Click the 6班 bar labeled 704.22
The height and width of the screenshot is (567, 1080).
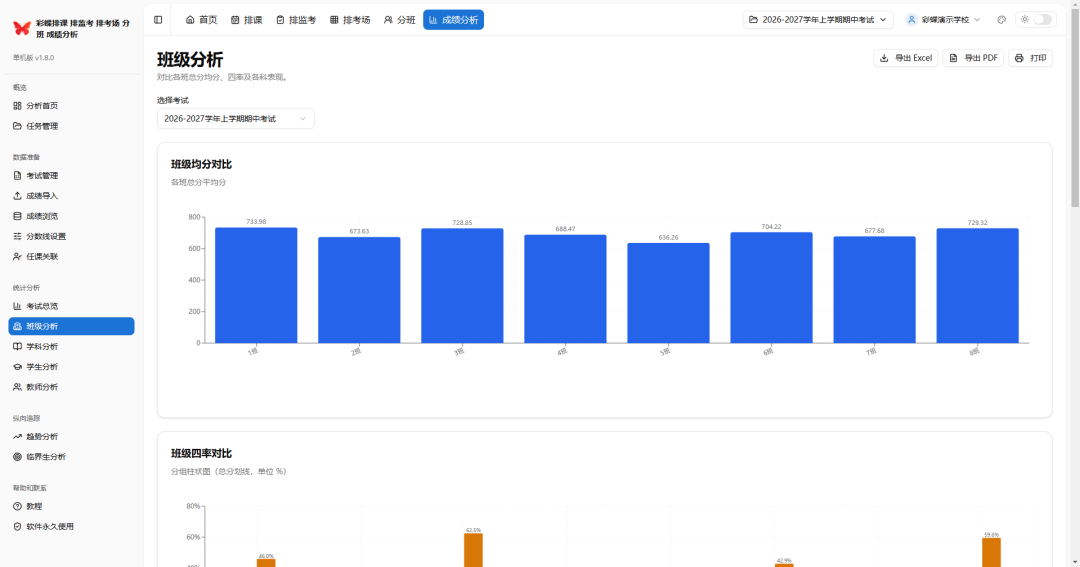tap(771, 288)
